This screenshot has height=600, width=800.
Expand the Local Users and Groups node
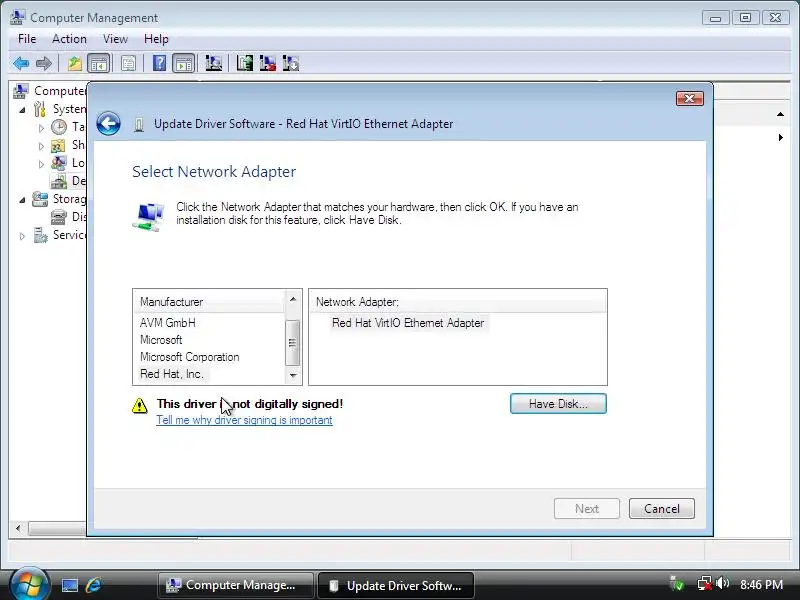click(41, 164)
